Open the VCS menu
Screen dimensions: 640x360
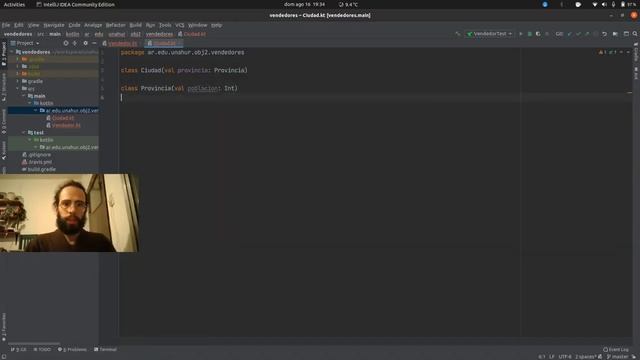180,25
